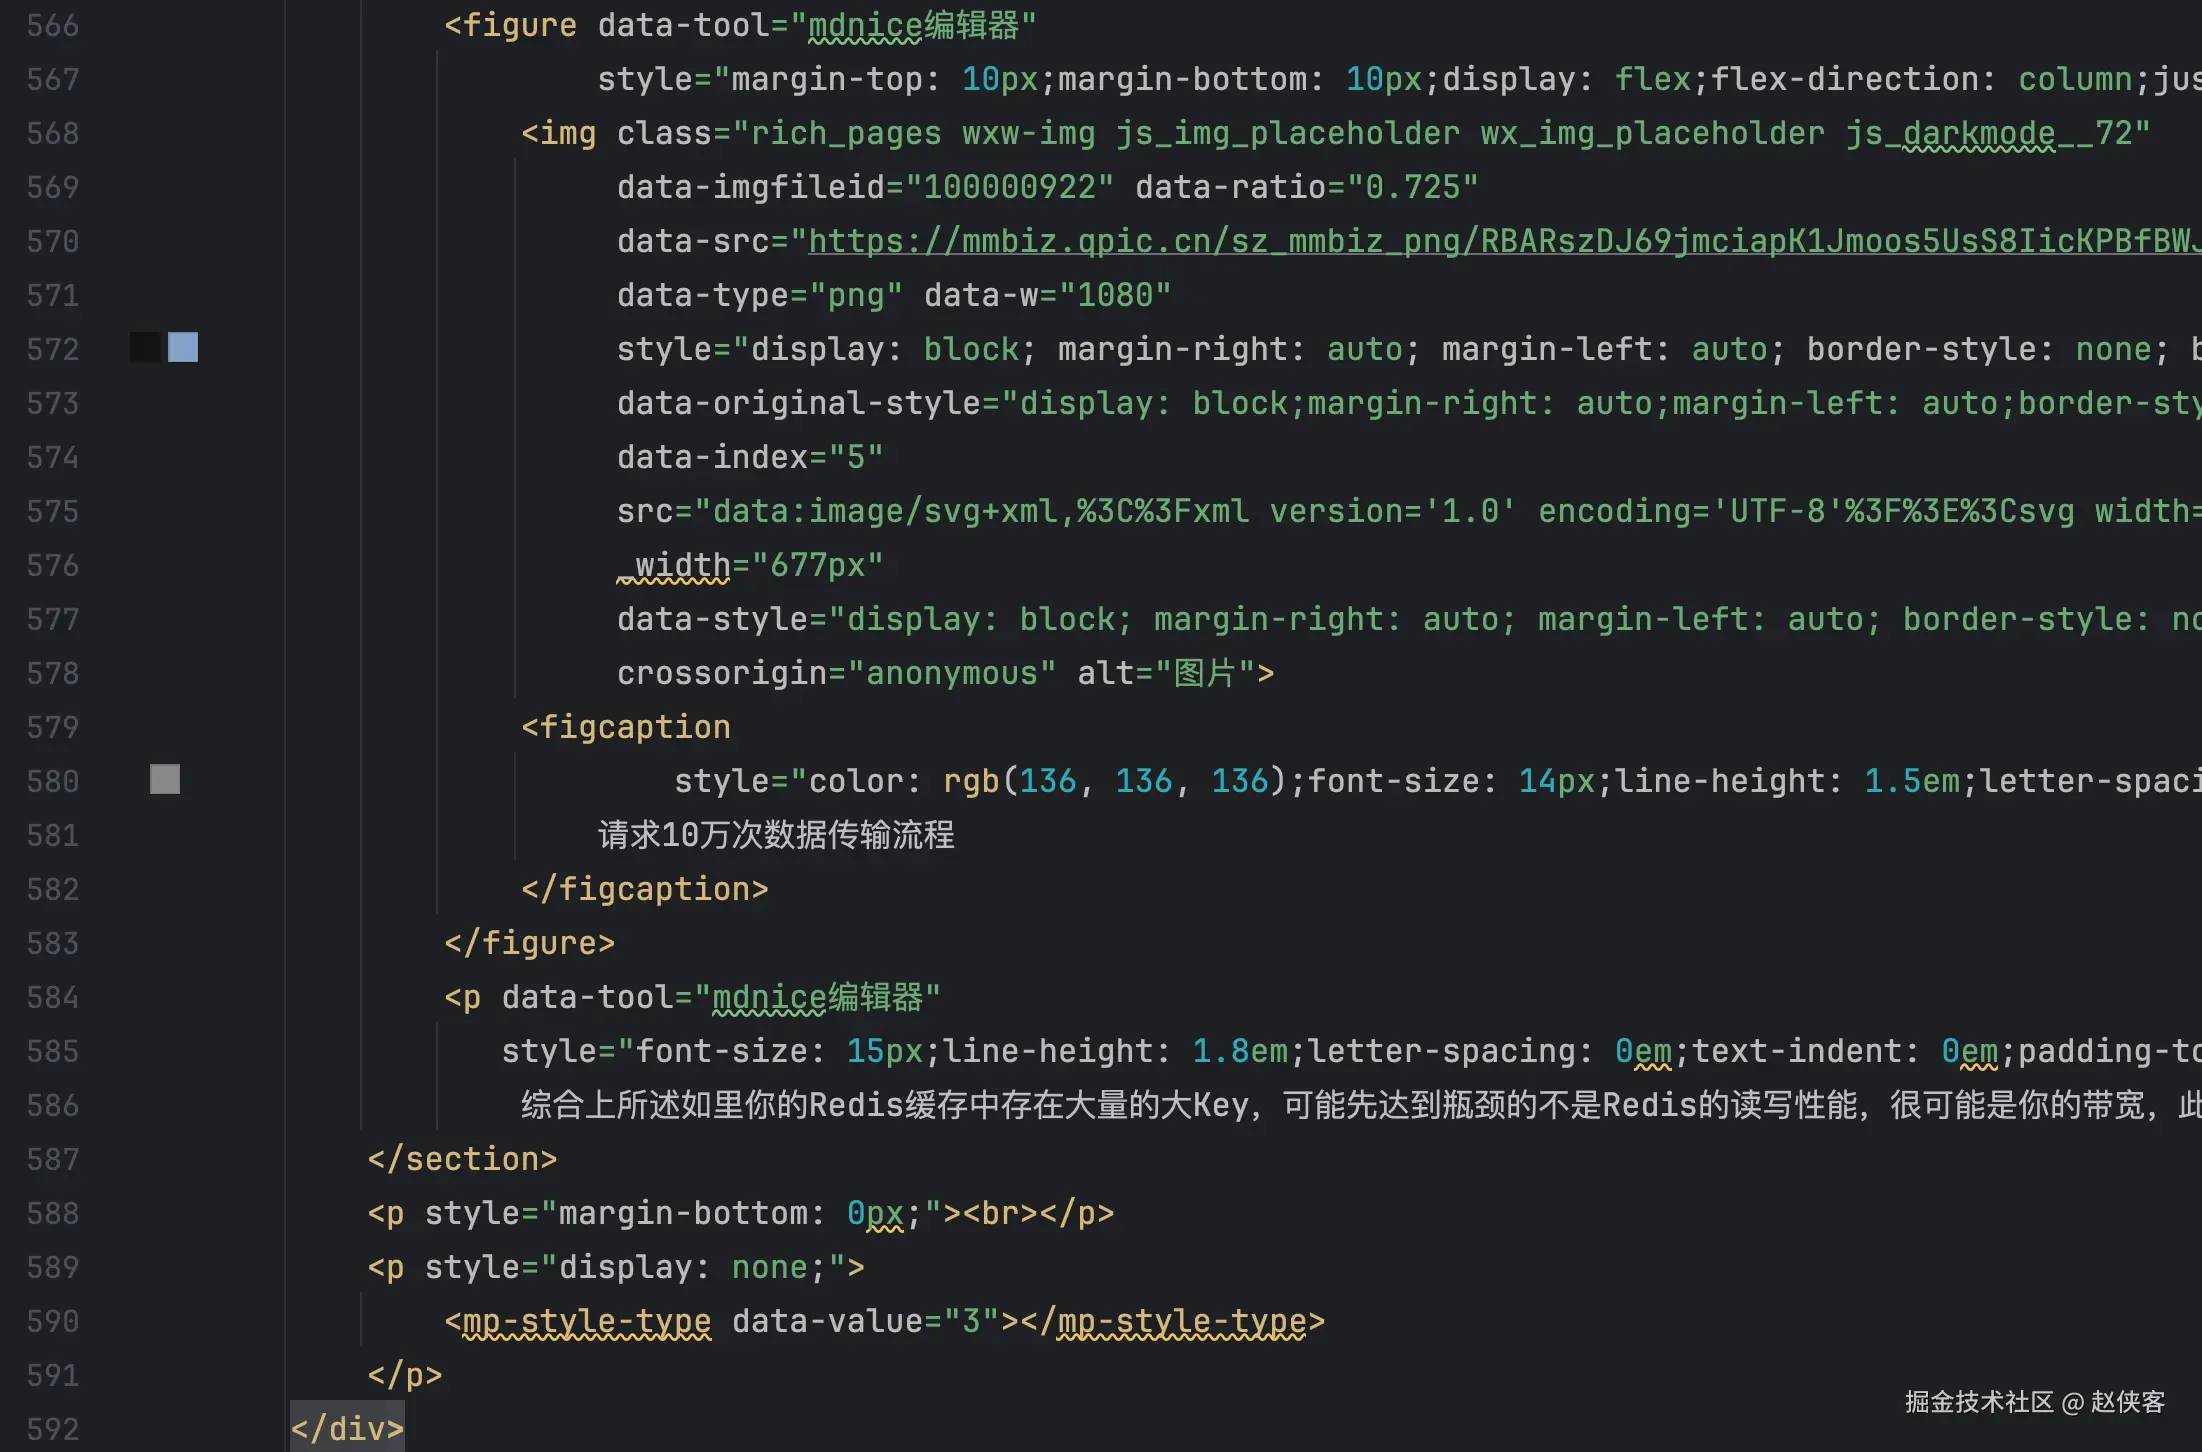The width and height of the screenshot is (2202, 1452).
Task: Select line number 572 in the gutter
Action: [53, 349]
